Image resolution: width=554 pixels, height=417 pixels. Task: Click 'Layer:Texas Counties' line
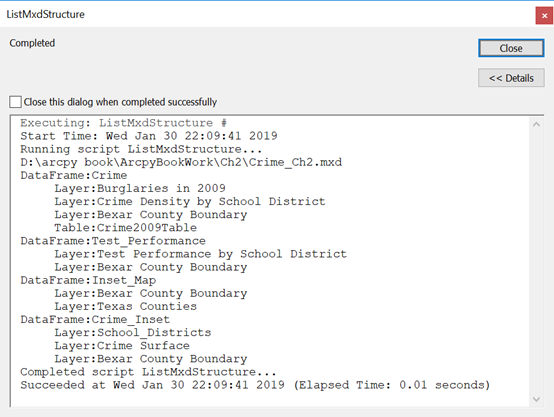pos(125,306)
